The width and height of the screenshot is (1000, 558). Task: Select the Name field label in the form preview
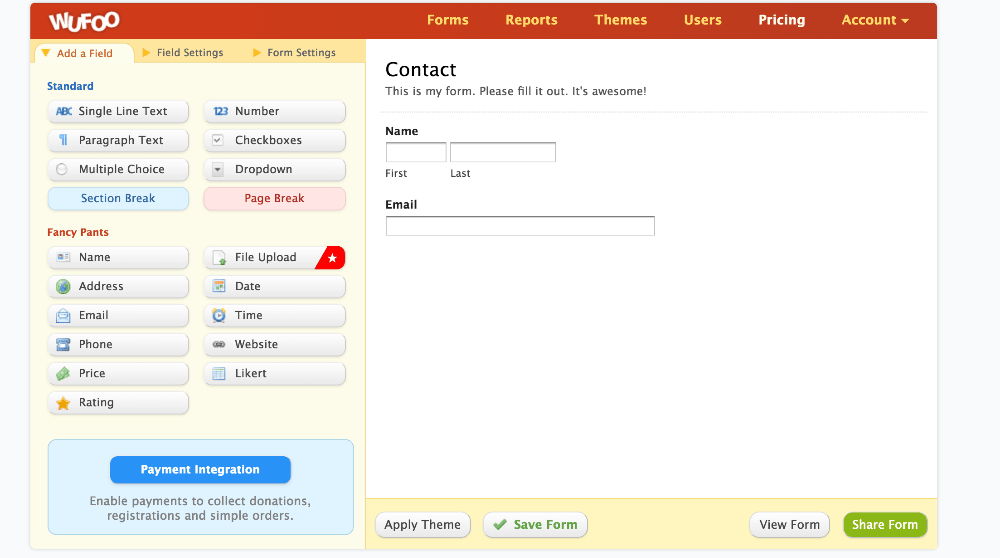(x=402, y=131)
